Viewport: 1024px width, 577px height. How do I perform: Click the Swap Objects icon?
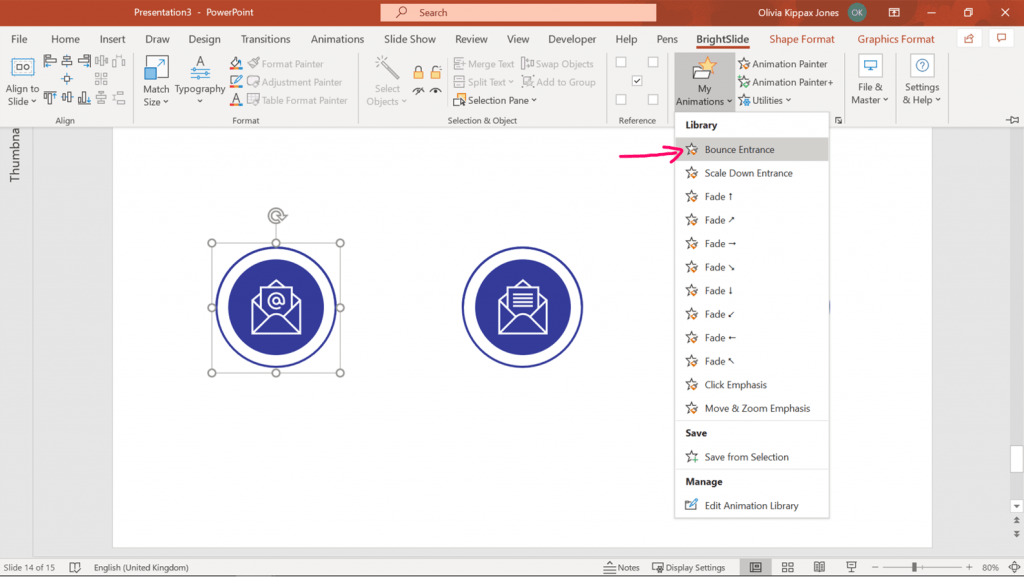[x=528, y=63]
